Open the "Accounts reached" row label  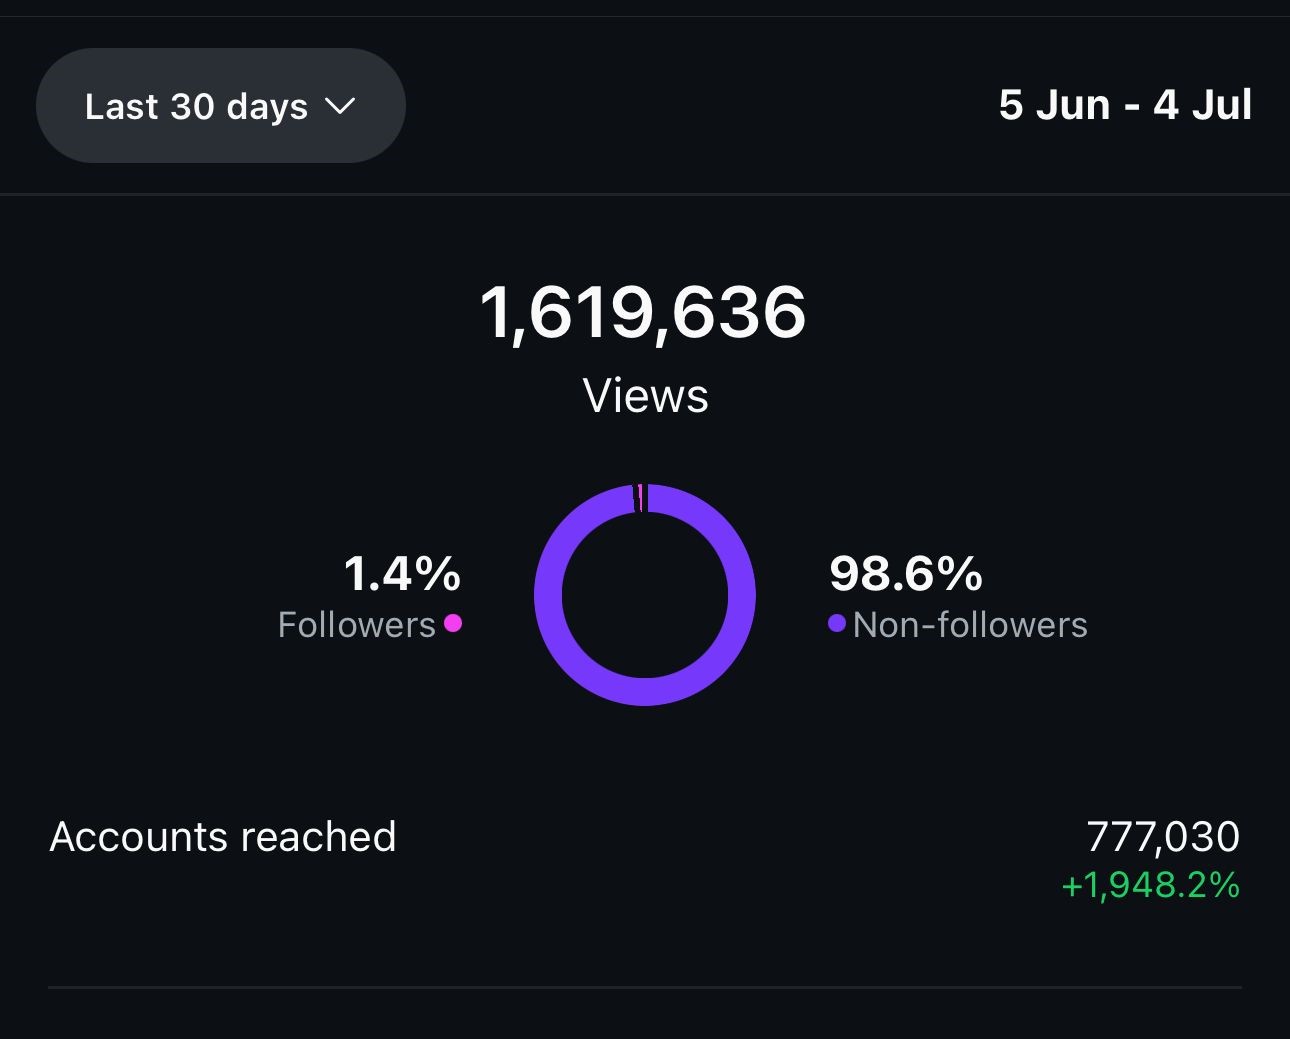pos(223,837)
